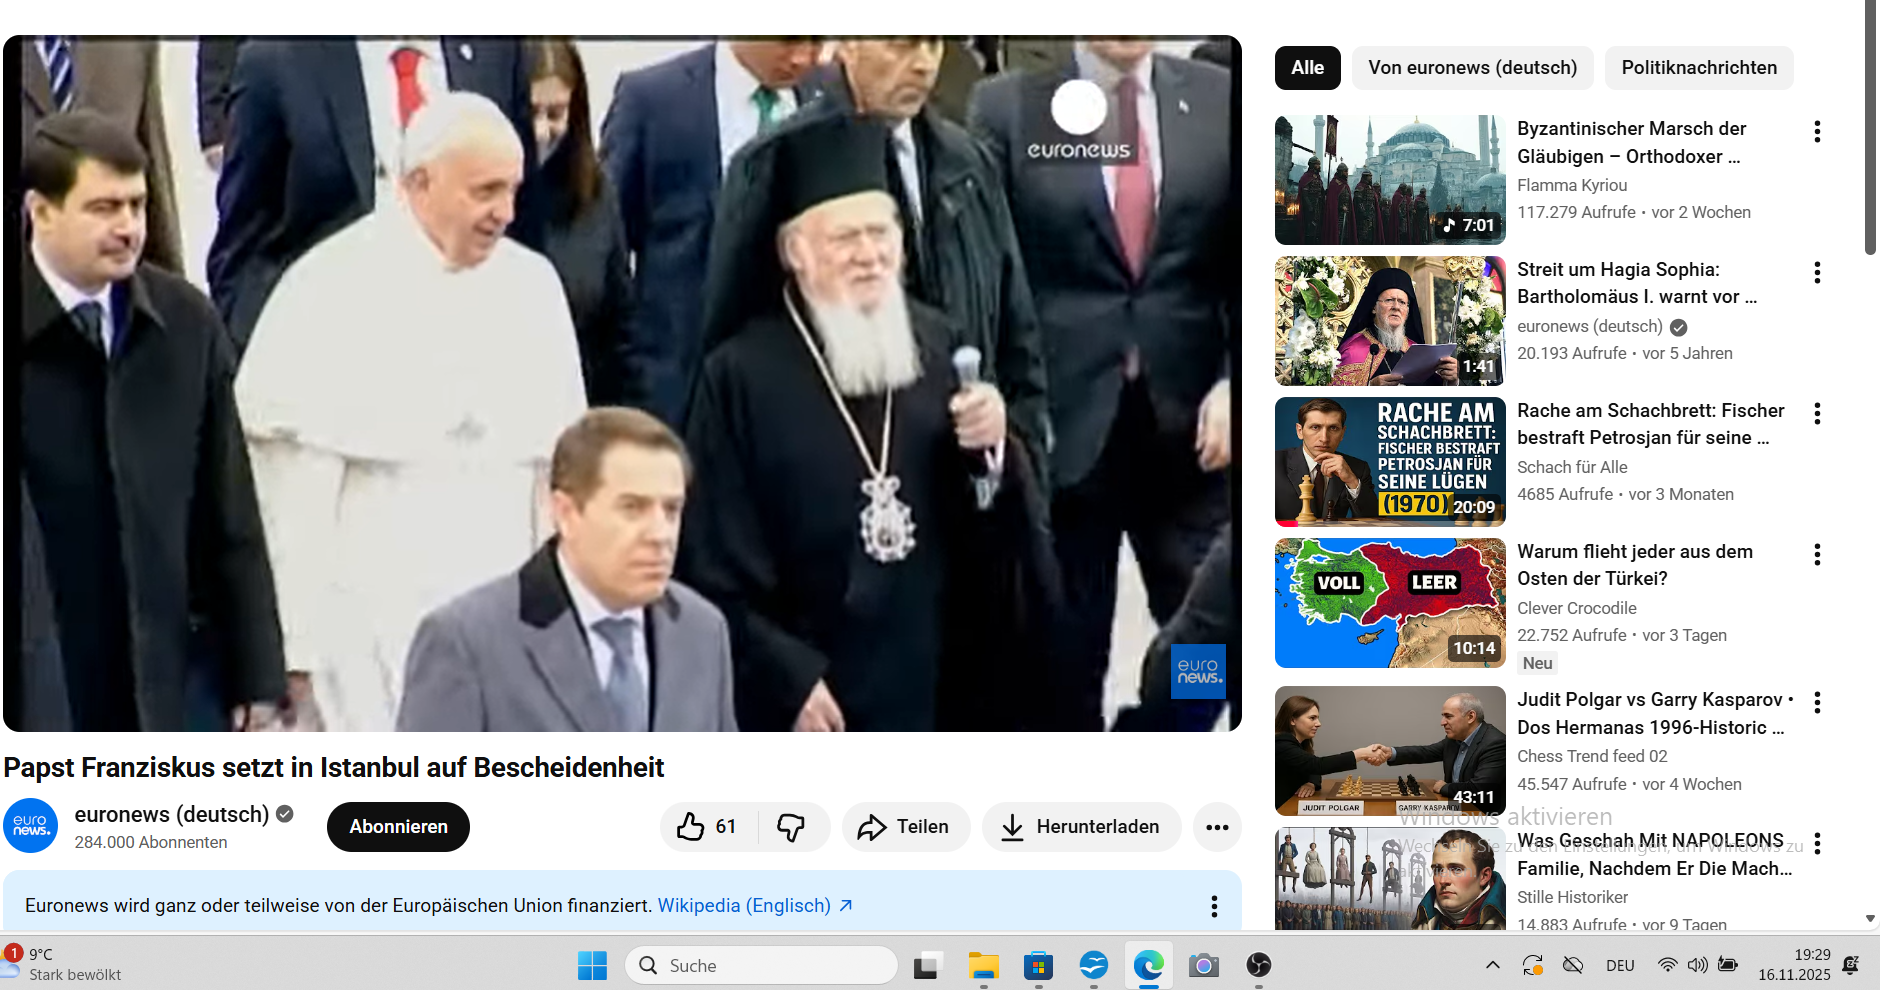Open Microsoft Edge in taskbar
The width and height of the screenshot is (1880, 990).
click(1148, 965)
